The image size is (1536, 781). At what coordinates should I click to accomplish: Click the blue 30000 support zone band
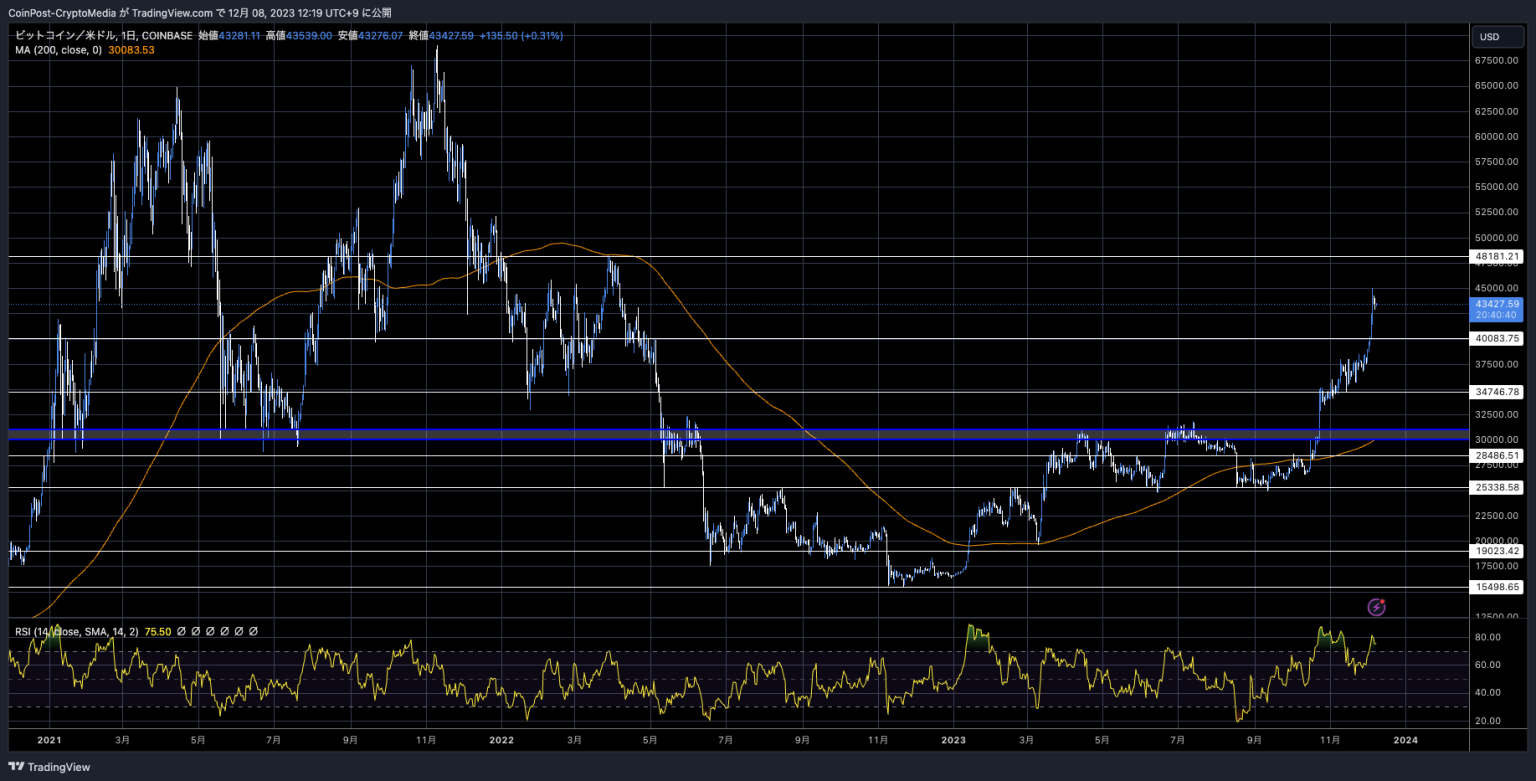(739, 434)
